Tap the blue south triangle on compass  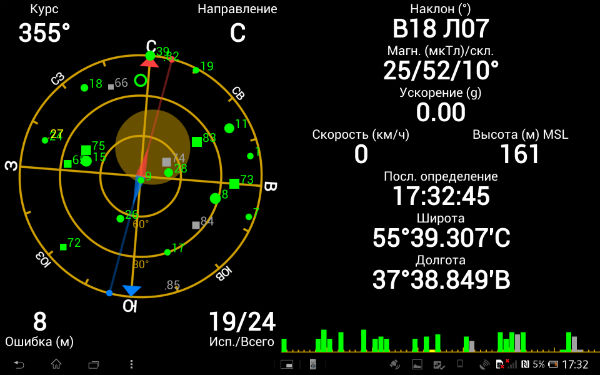pyautogui.click(x=131, y=290)
